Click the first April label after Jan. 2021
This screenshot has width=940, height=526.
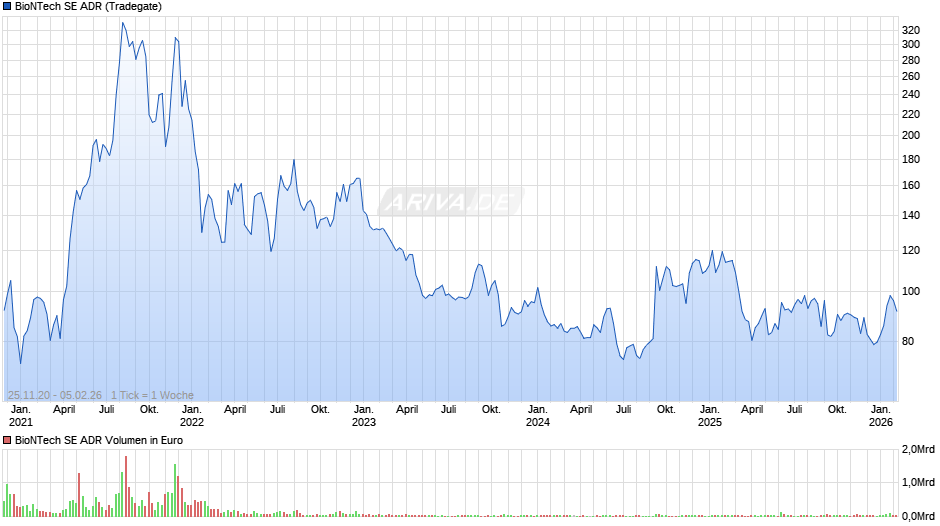pyautogui.click(x=64, y=410)
